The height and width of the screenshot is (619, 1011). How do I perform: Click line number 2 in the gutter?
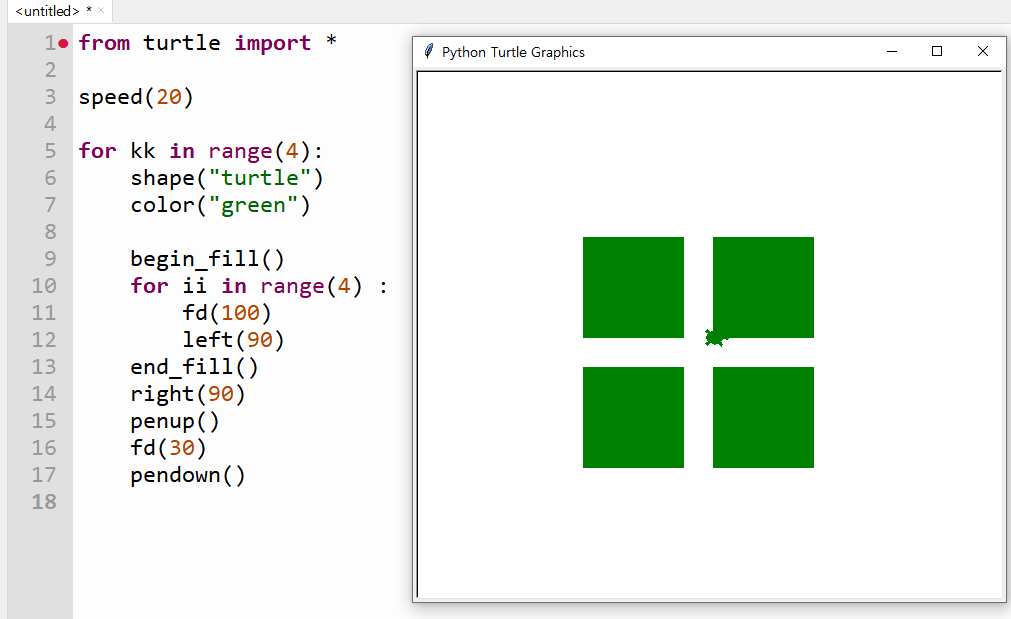[50, 70]
